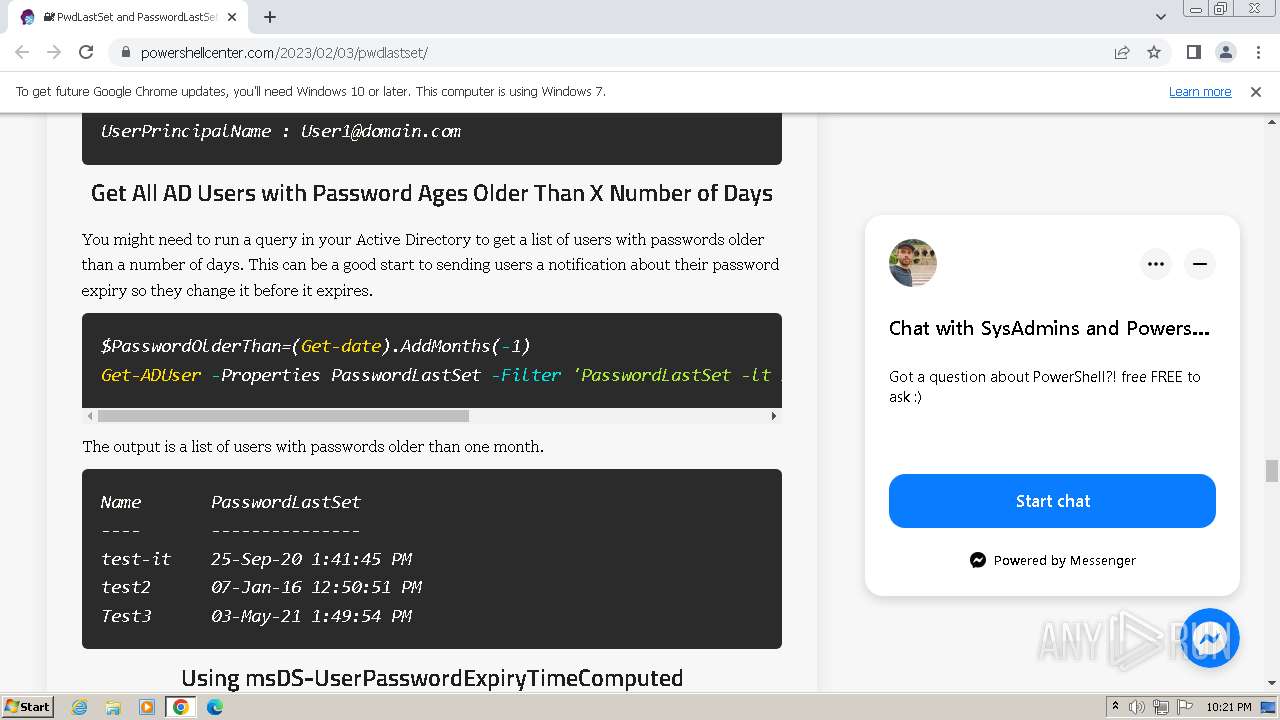Reload the current page
The image size is (1280, 720).
86,52
